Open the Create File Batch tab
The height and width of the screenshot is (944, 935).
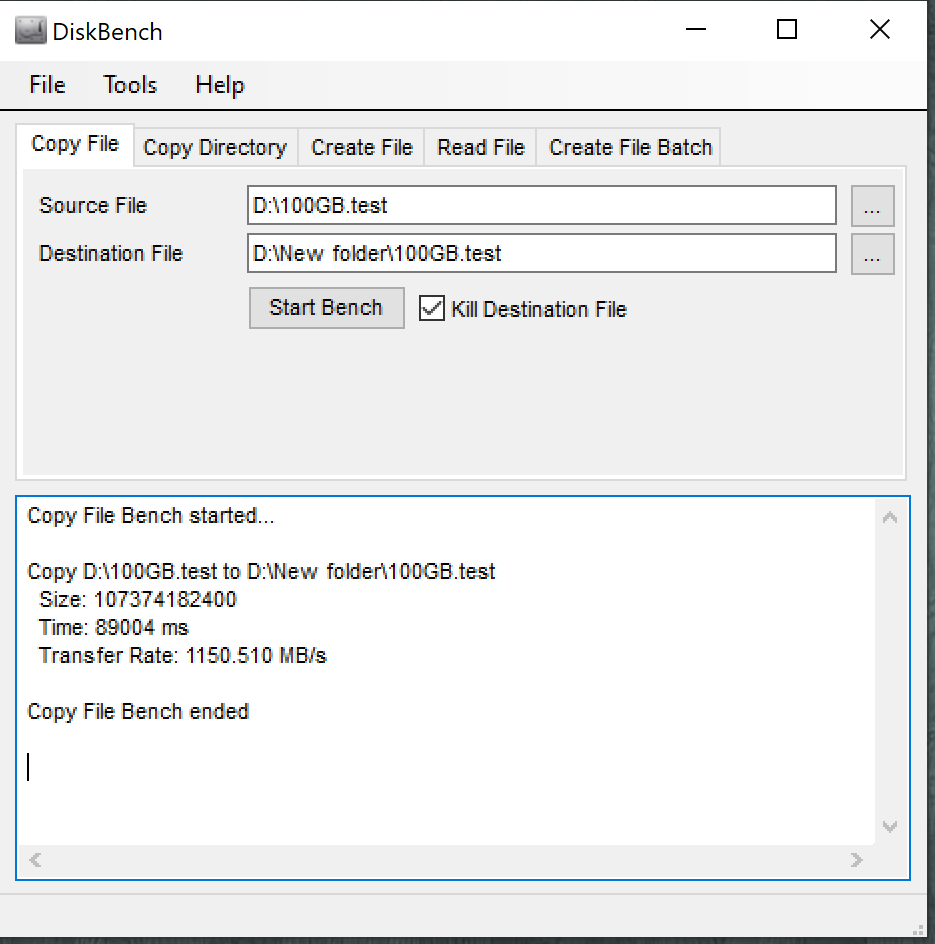(630, 148)
